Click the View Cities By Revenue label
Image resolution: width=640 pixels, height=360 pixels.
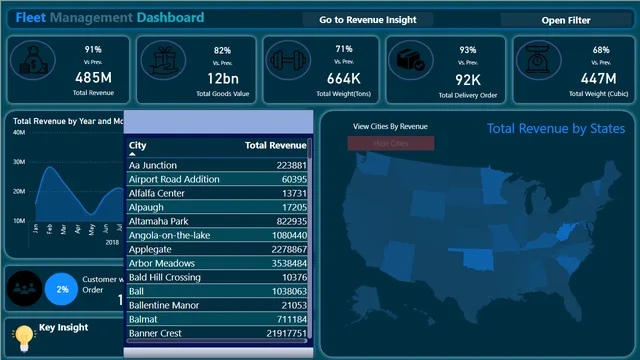[390, 127]
